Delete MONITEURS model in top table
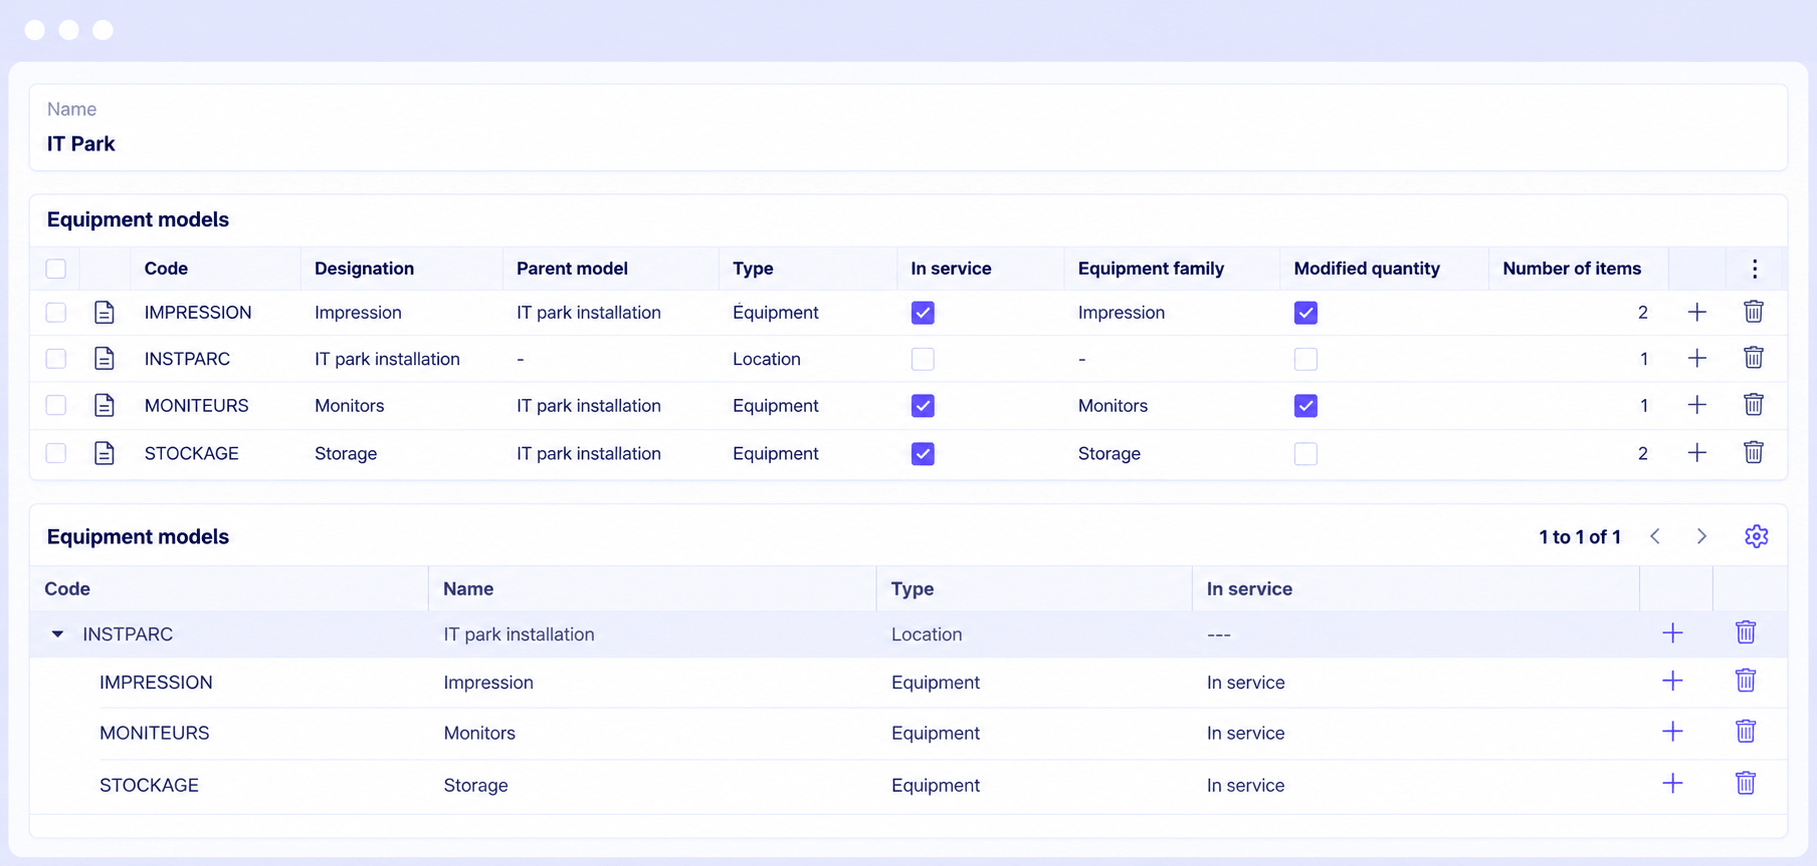The height and width of the screenshot is (866, 1817). [x=1753, y=404]
